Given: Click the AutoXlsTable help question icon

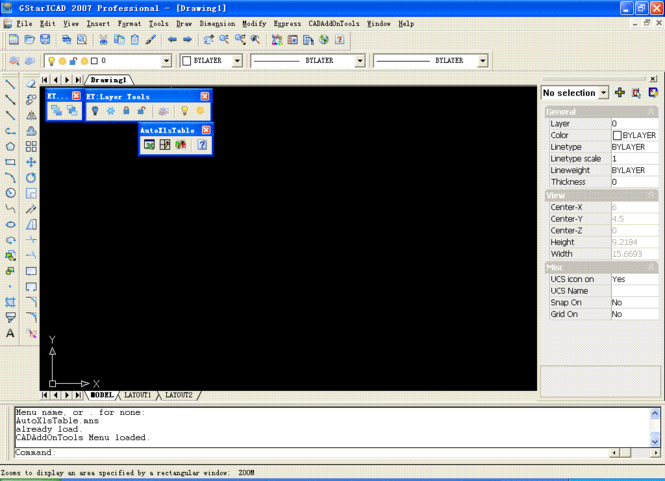Looking at the screenshot, I should pyautogui.click(x=202, y=145).
